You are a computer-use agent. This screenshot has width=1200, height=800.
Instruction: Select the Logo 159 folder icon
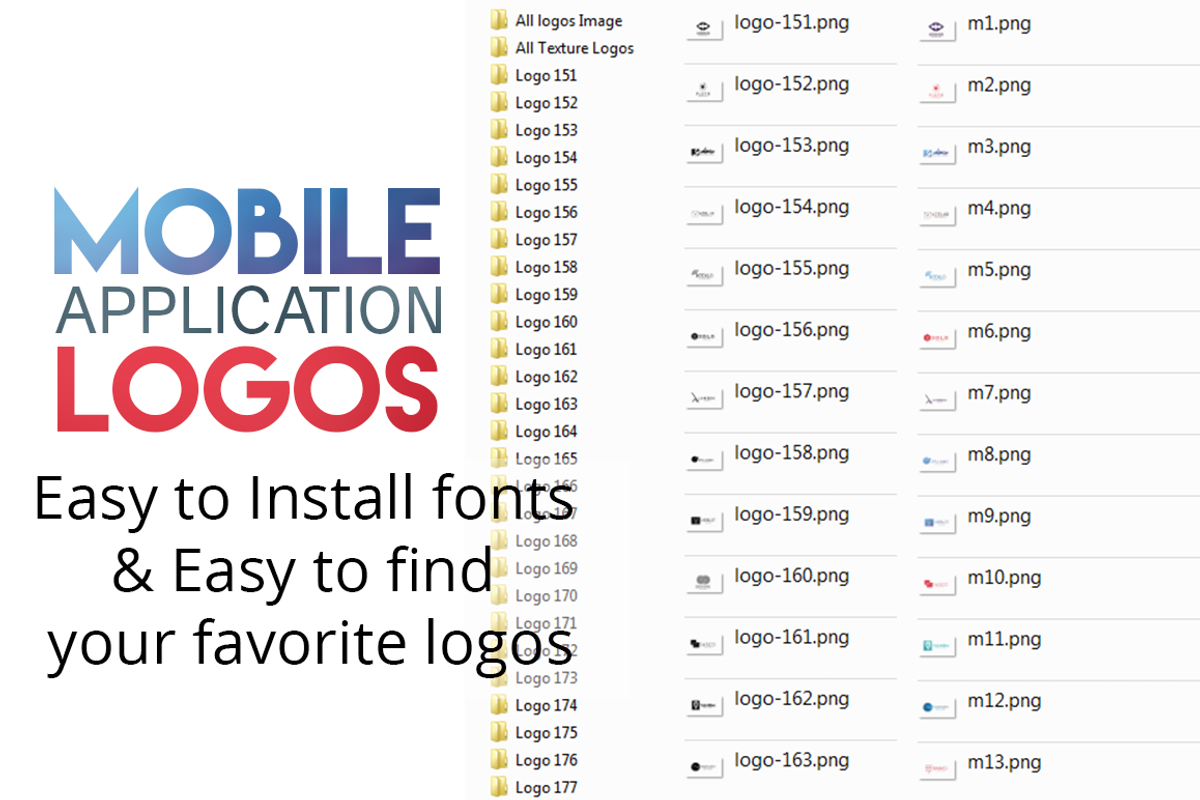coord(499,294)
